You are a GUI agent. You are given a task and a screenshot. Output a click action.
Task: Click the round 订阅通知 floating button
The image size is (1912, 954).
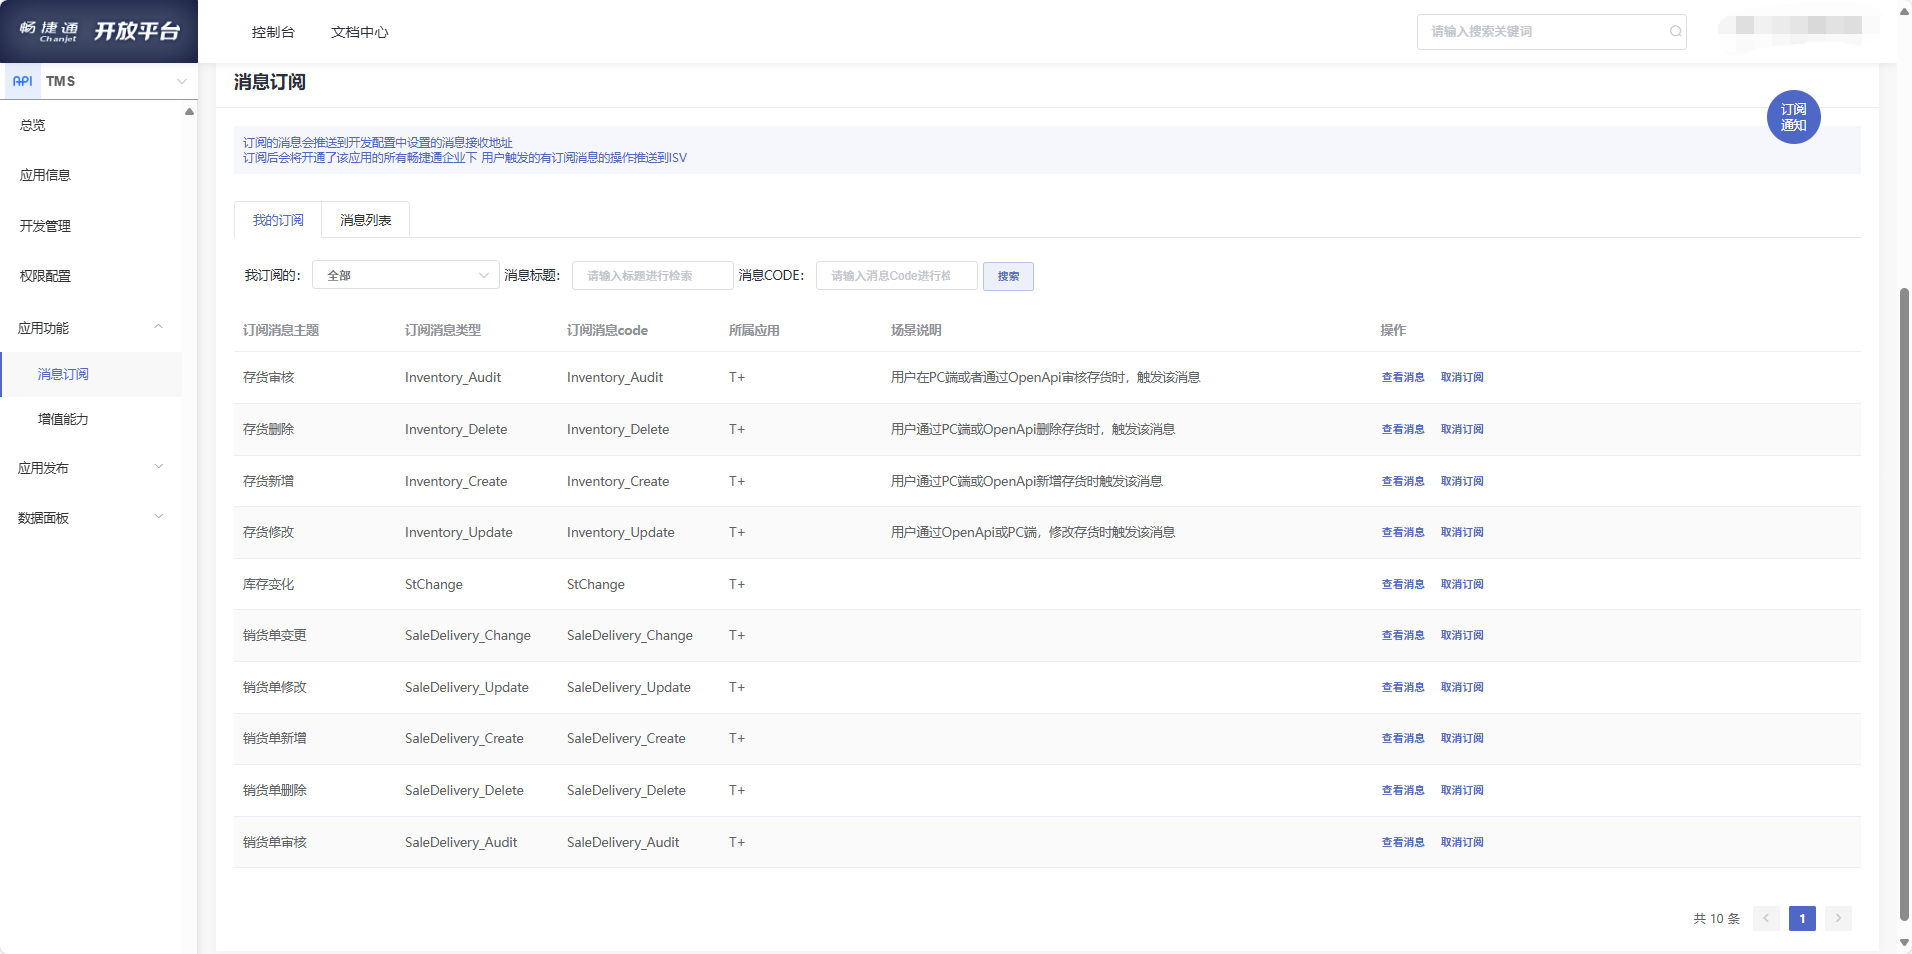pyautogui.click(x=1793, y=117)
